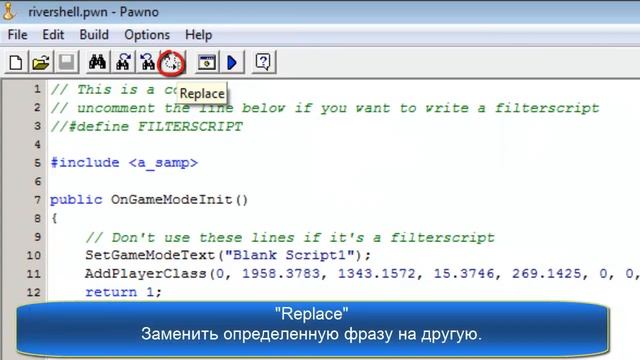640x360 pixels.
Task: Click line number 4 in gutter
Action: tap(37, 144)
